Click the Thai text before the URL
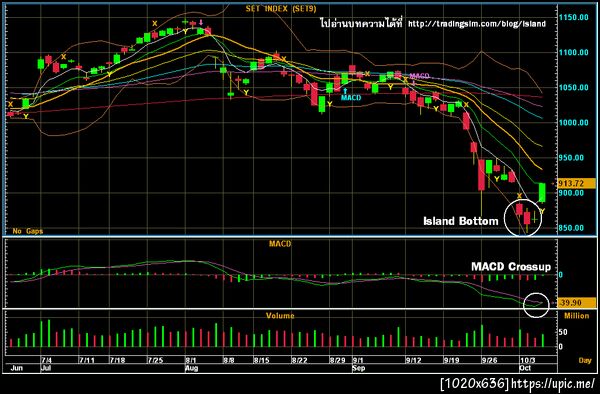The image size is (600, 394). click(361, 23)
